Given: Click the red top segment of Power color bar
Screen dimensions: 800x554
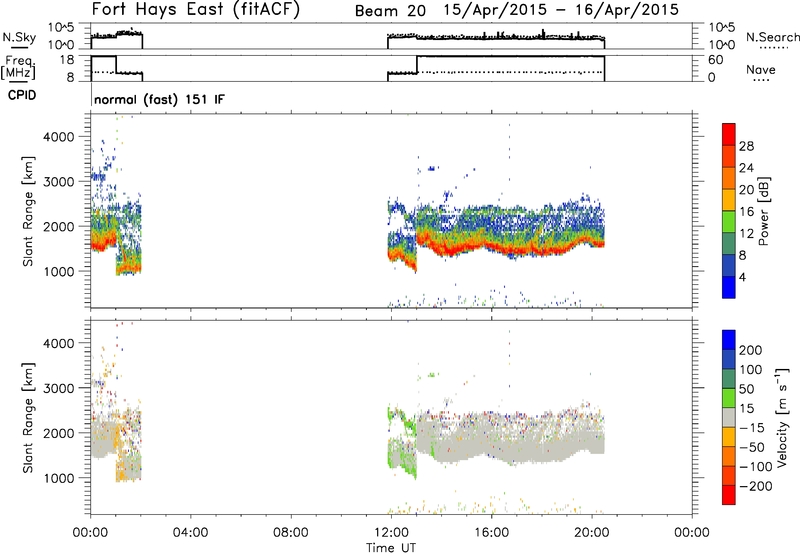Looking at the screenshot, I should pyautogui.click(x=729, y=134).
